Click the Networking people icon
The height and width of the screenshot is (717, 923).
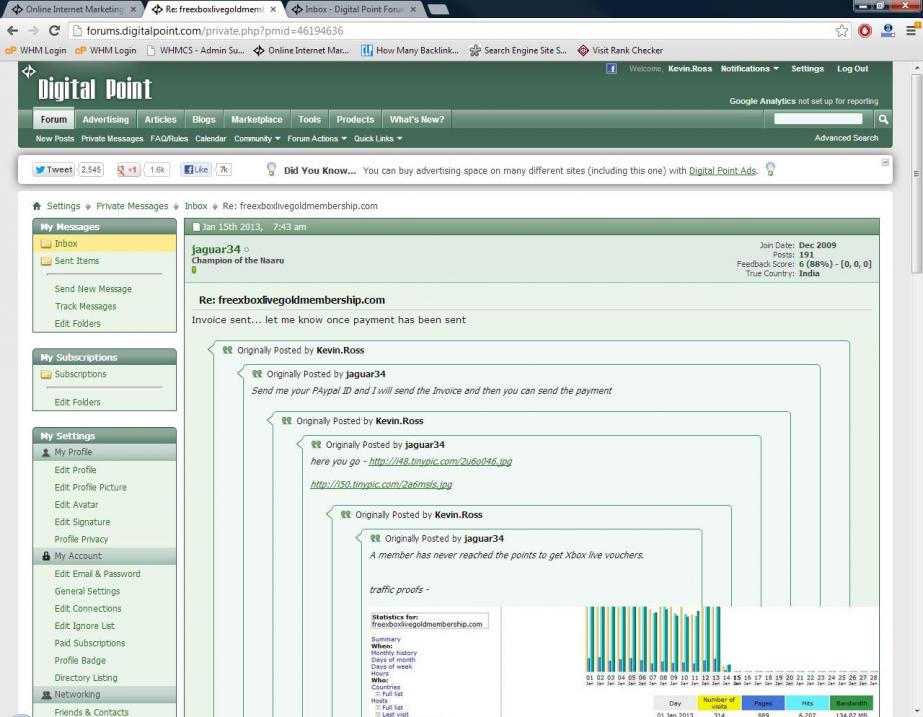click(46, 695)
